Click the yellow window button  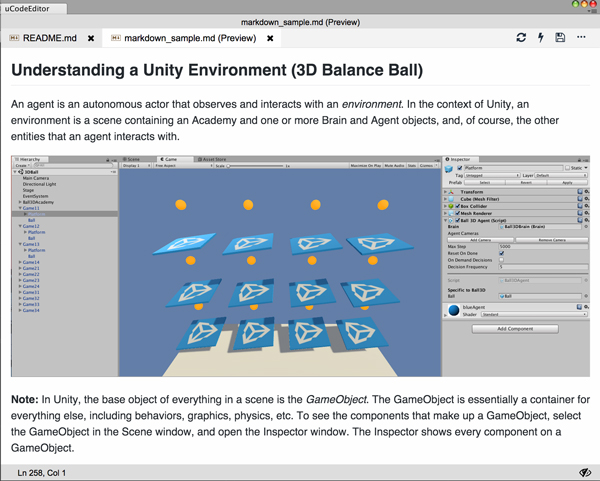584,4
